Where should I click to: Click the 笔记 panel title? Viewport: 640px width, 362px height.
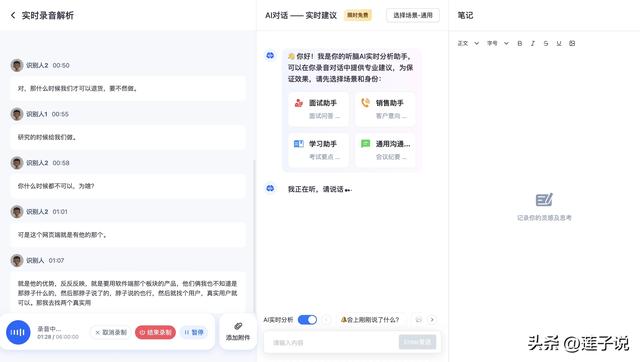(465, 16)
